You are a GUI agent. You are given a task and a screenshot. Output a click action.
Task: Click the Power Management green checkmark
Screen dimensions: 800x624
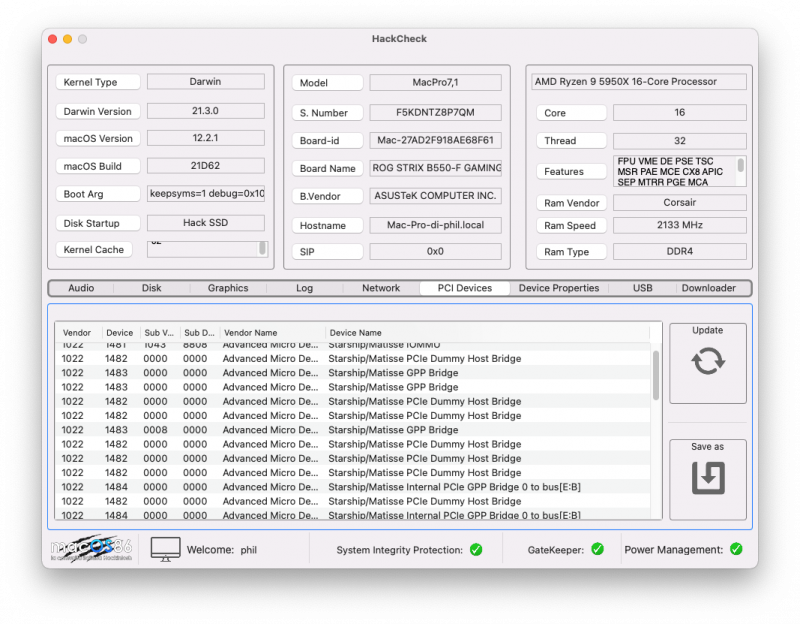pos(736,549)
